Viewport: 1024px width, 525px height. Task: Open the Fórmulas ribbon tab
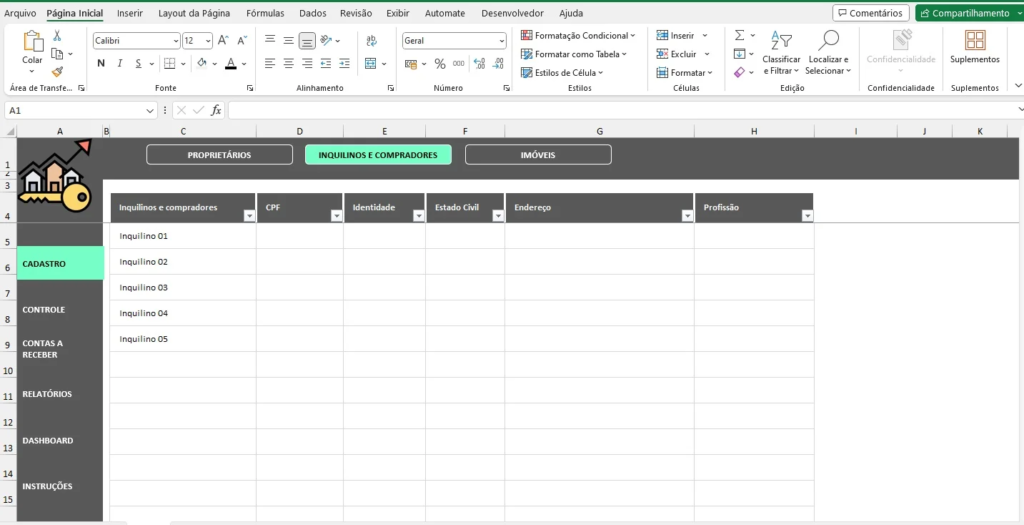tap(265, 13)
